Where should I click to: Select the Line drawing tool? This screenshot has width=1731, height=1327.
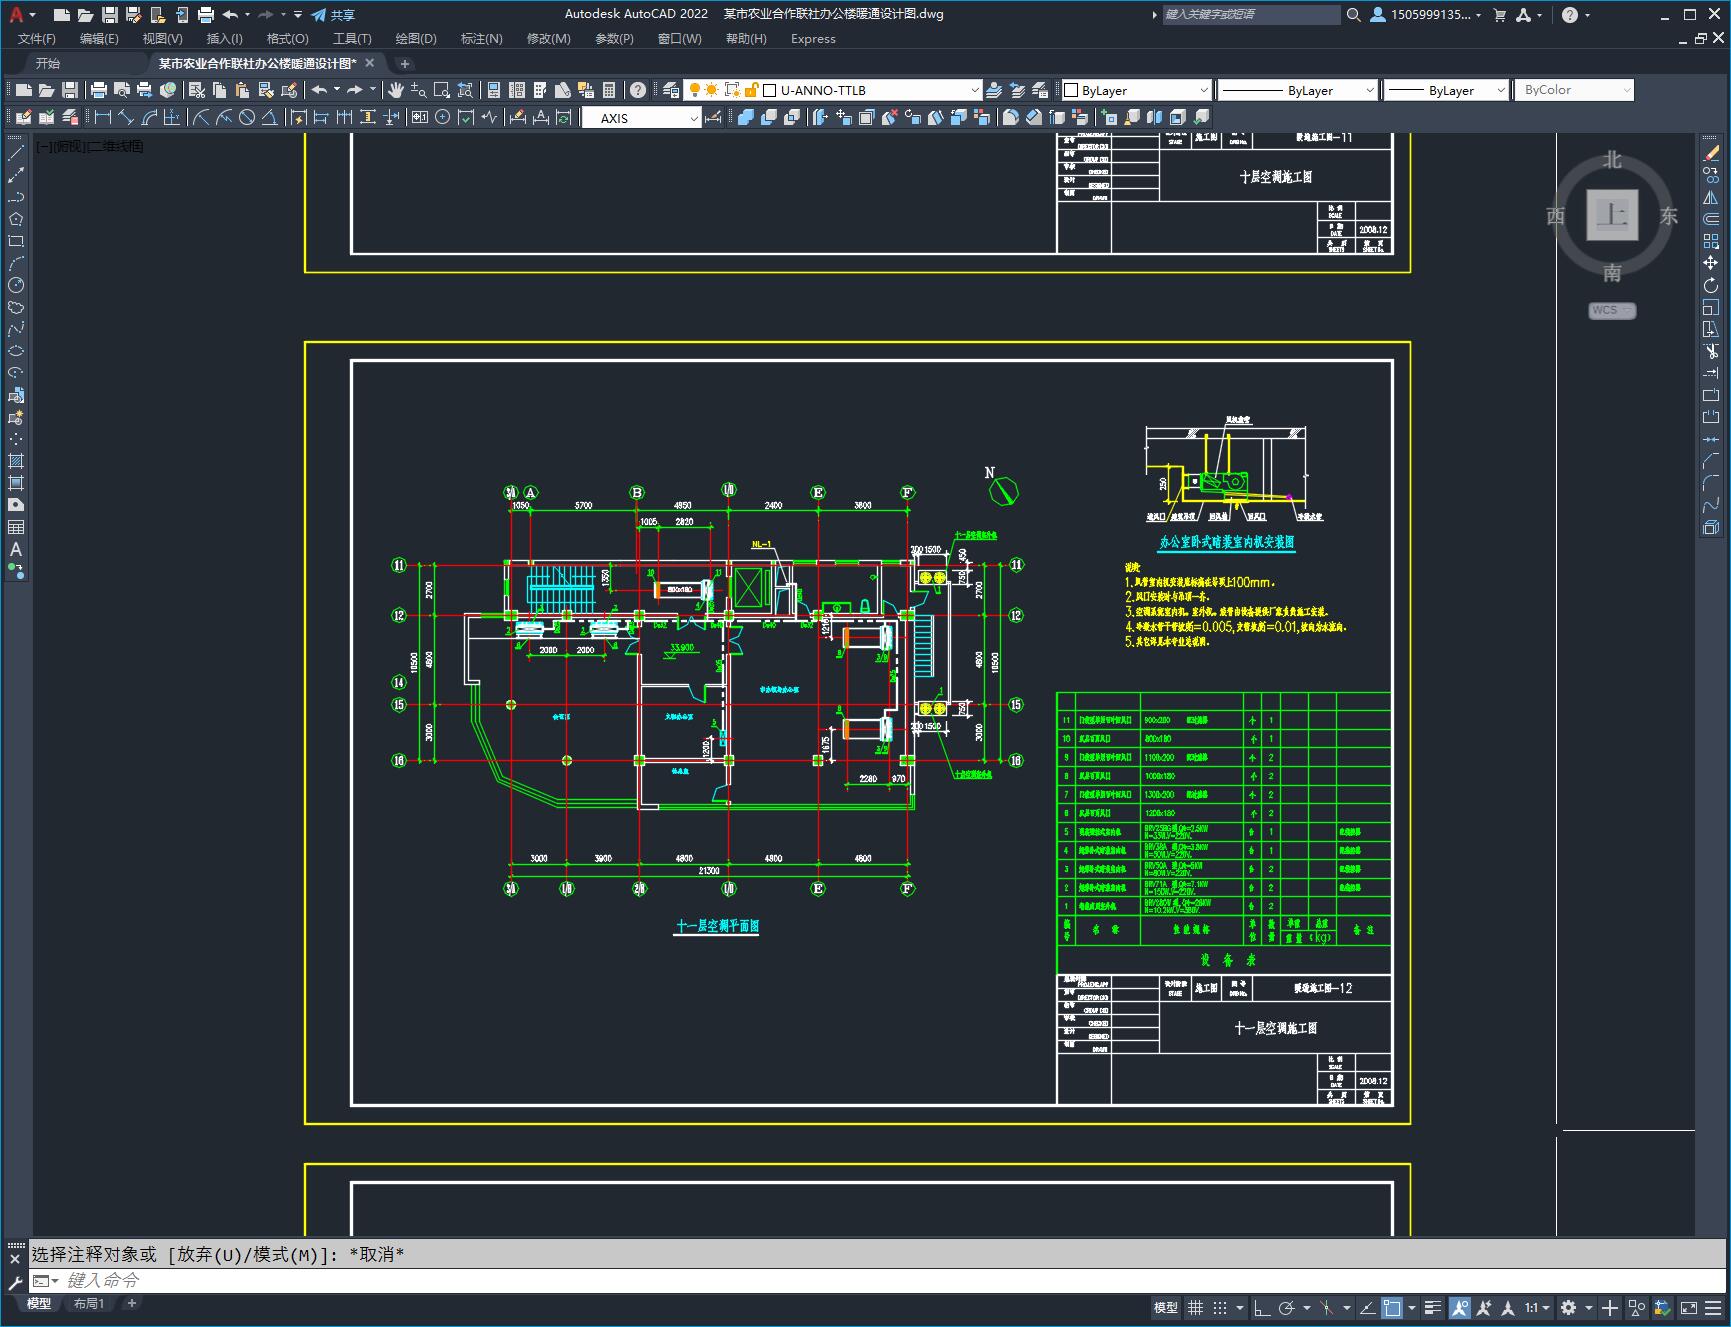[x=16, y=154]
